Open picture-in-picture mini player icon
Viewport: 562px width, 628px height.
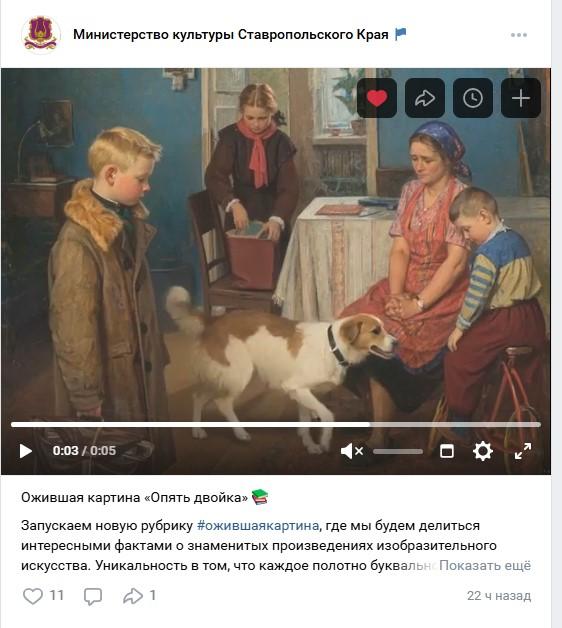coord(447,451)
